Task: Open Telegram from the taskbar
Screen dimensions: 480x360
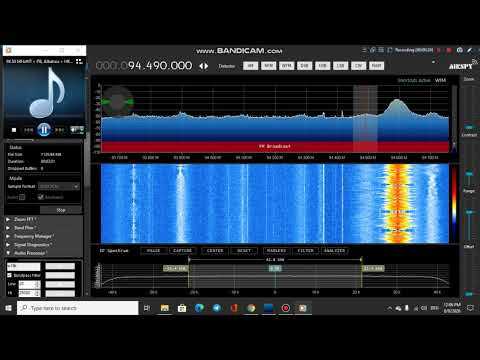Action: tap(217, 308)
